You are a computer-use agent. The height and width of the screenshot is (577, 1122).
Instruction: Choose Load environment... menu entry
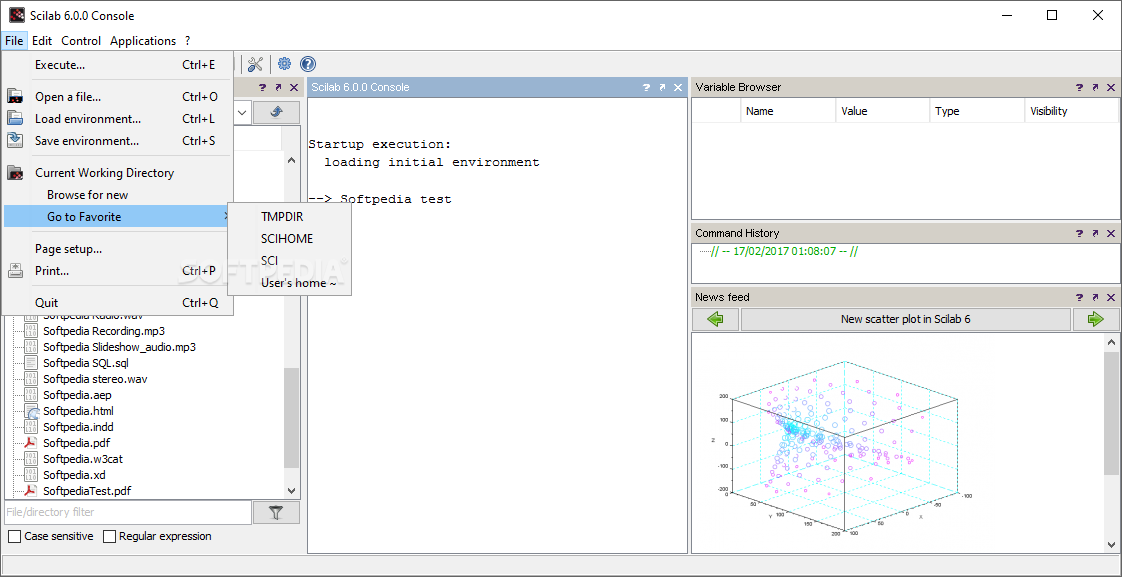click(x=117, y=119)
